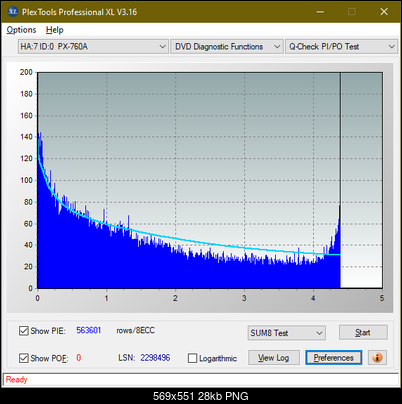Click the rows/8ECC label
Screen dimensions: 402x404
(x=135, y=330)
